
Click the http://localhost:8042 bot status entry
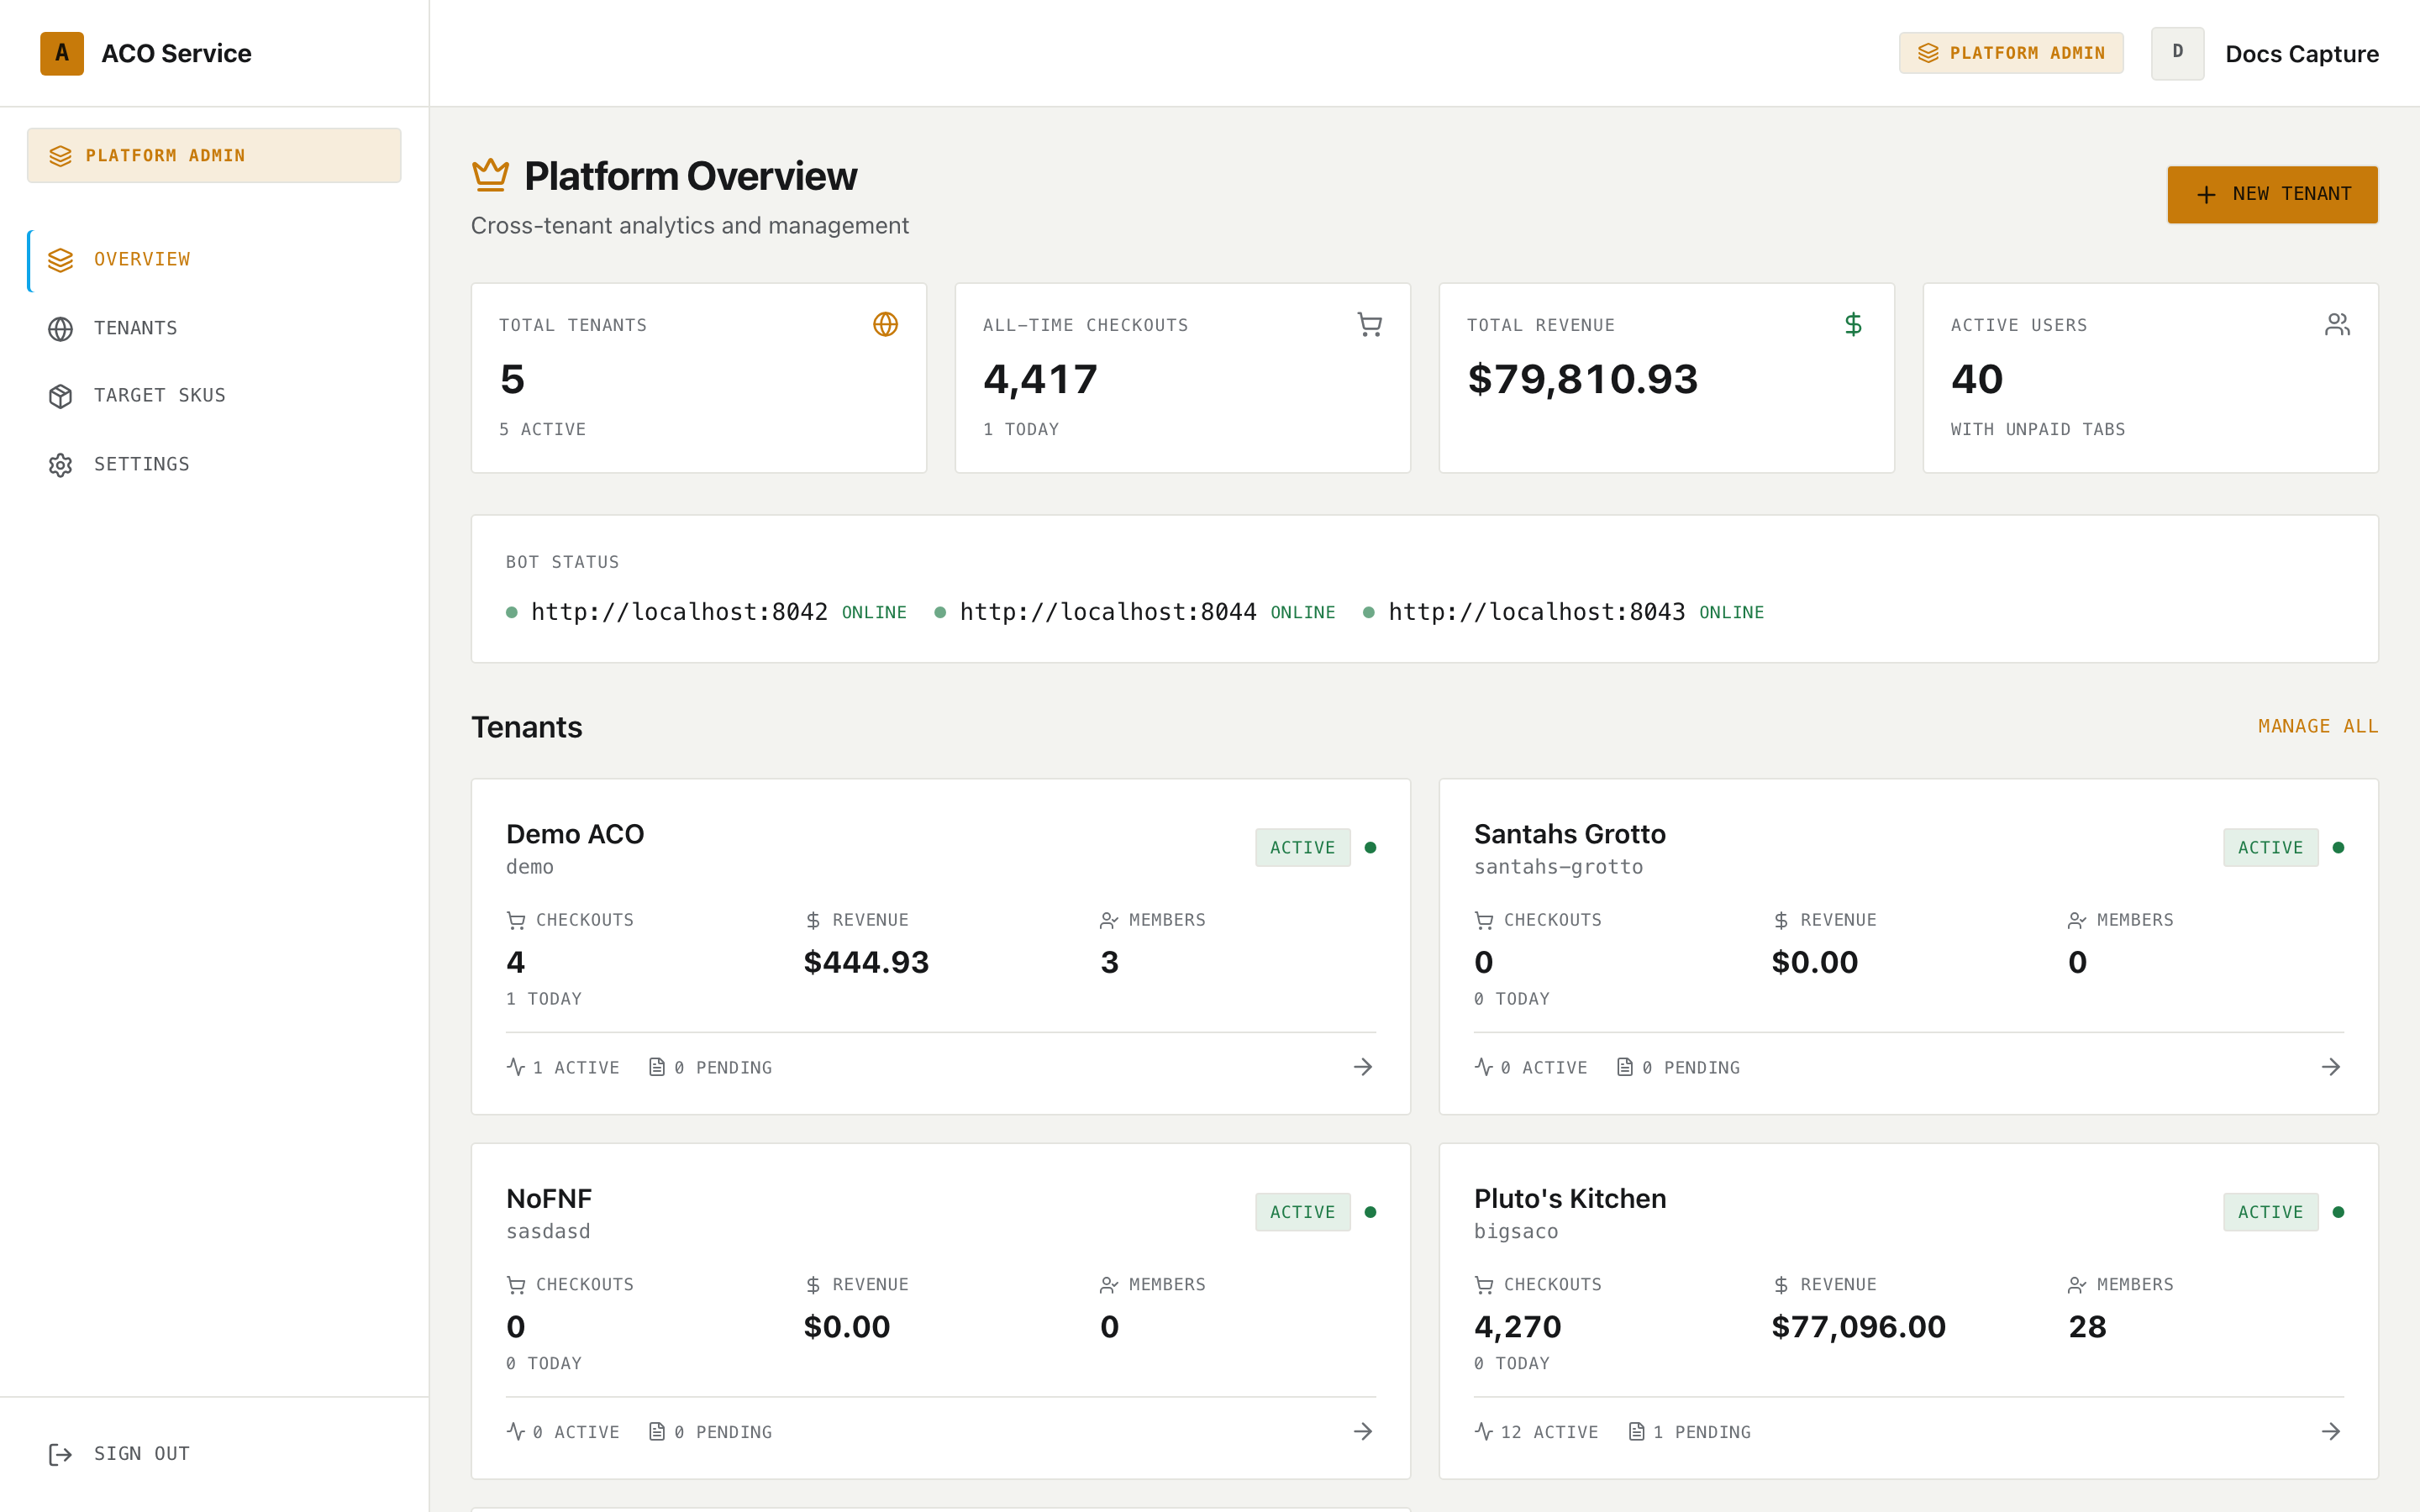pos(706,612)
